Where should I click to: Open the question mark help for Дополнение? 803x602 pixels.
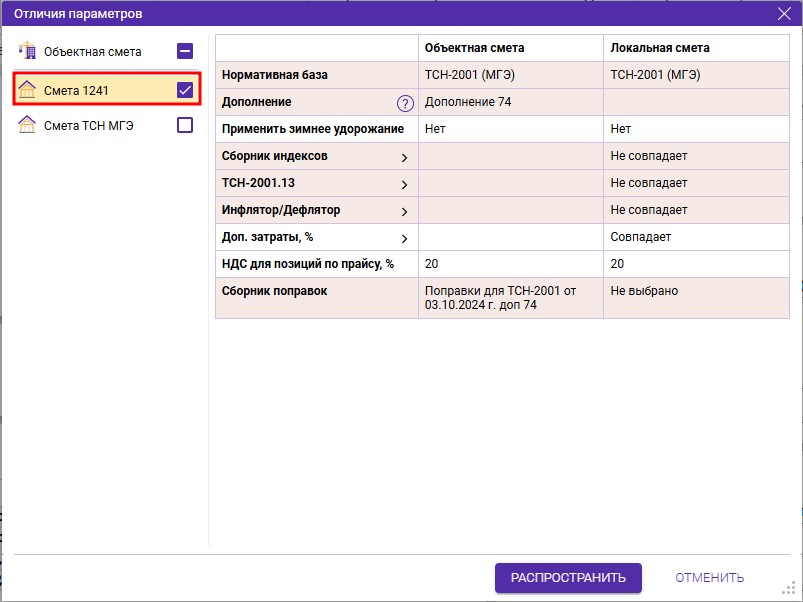[405, 103]
